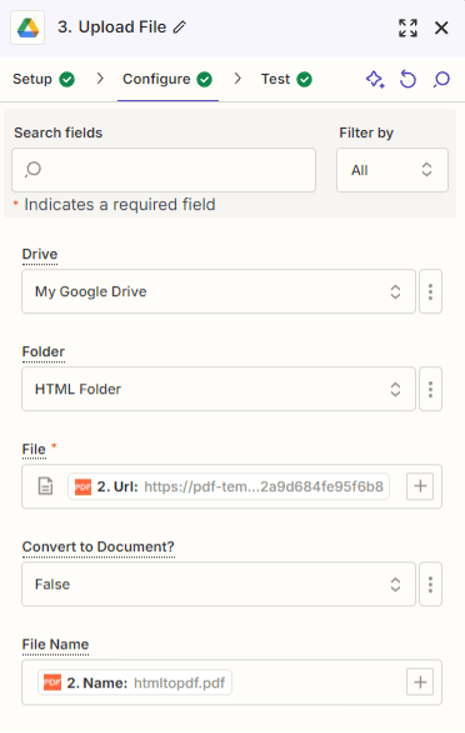Click PDF icon in Url pill
465x733 pixels.
point(83,487)
